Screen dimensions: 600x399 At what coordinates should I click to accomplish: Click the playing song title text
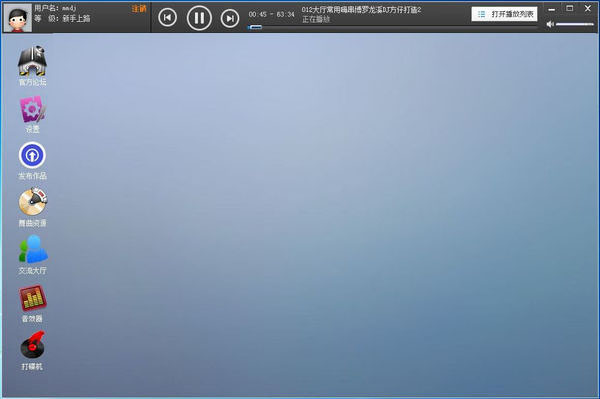tap(361, 10)
